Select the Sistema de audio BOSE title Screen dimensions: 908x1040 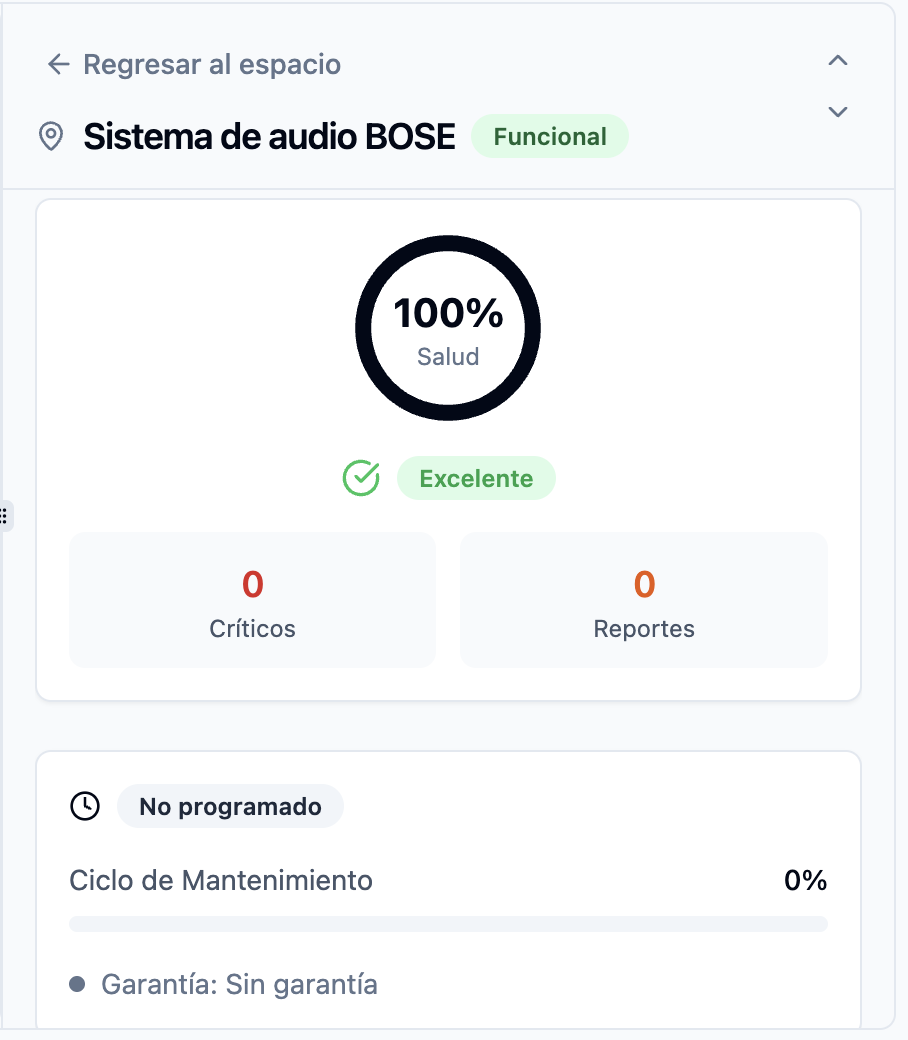pyautogui.click(x=268, y=136)
